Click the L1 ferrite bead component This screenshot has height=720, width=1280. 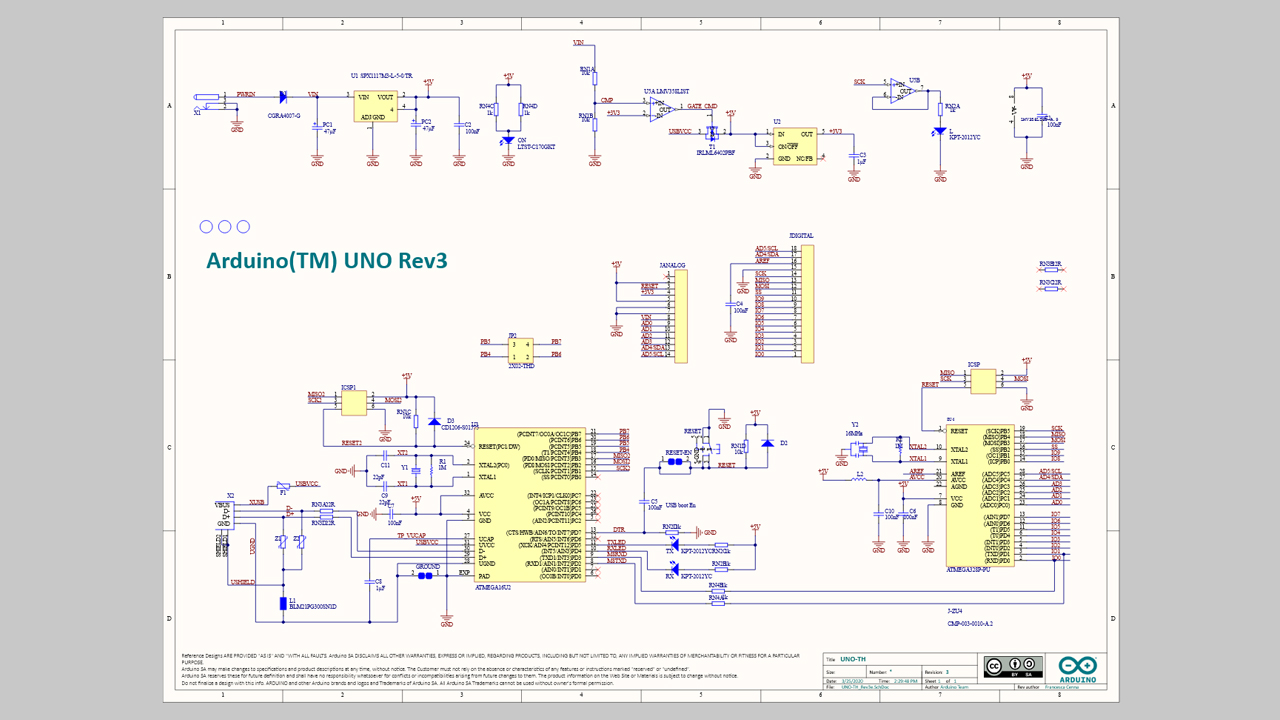(x=285, y=603)
